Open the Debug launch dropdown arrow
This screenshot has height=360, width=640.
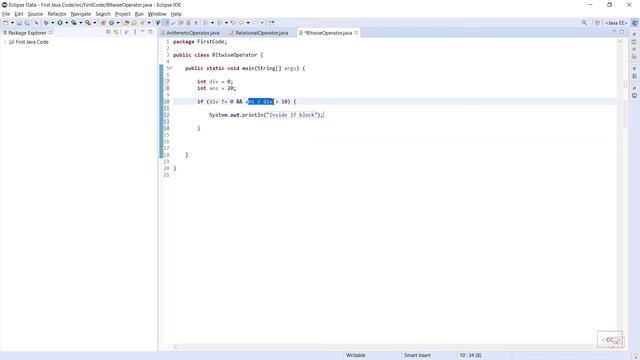[x=53, y=23]
